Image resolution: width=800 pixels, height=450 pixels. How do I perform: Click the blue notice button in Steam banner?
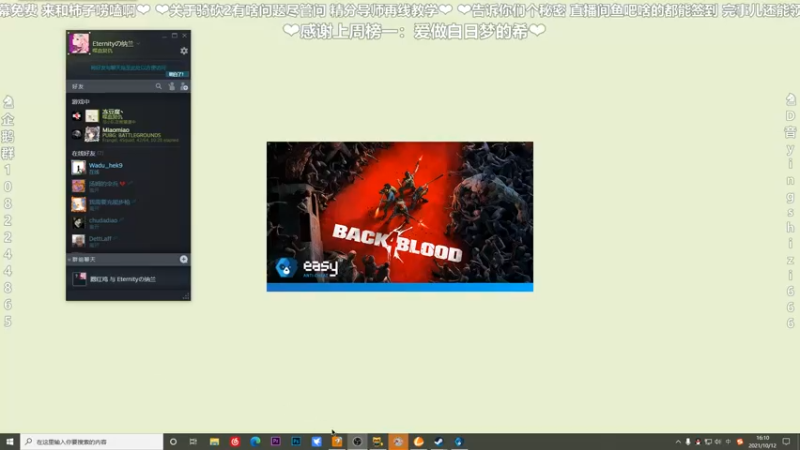[x=176, y=74]
